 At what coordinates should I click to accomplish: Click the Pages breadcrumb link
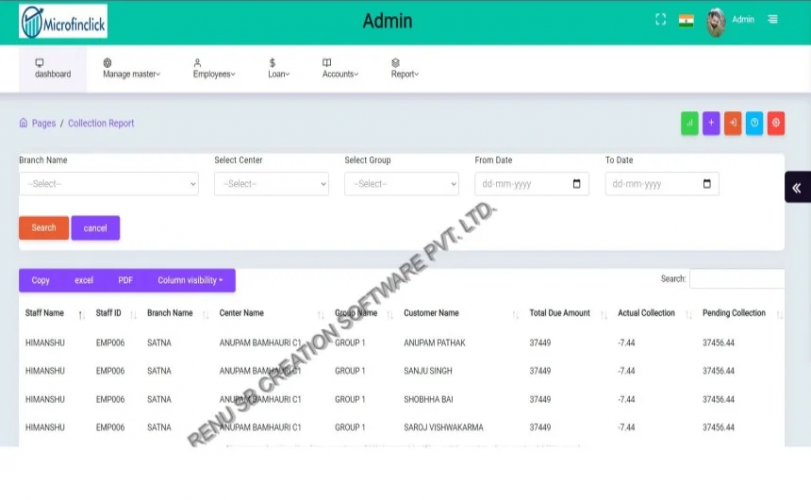[x=43, y=123]
